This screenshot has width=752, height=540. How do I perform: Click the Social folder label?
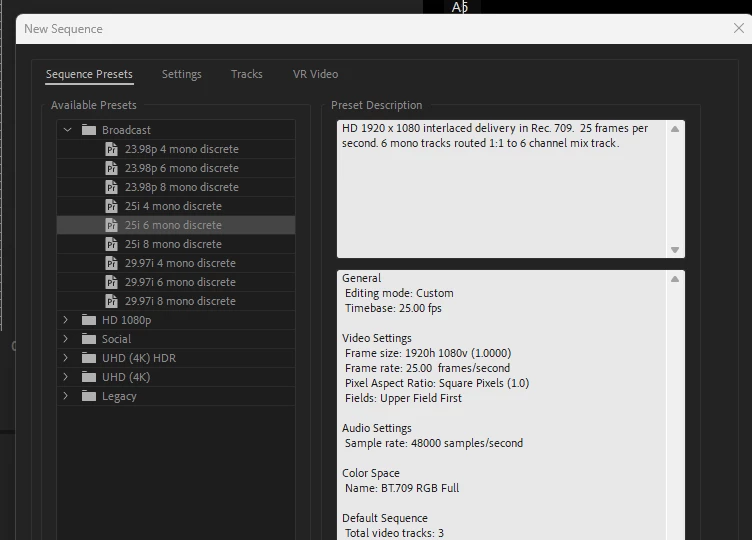116,339
